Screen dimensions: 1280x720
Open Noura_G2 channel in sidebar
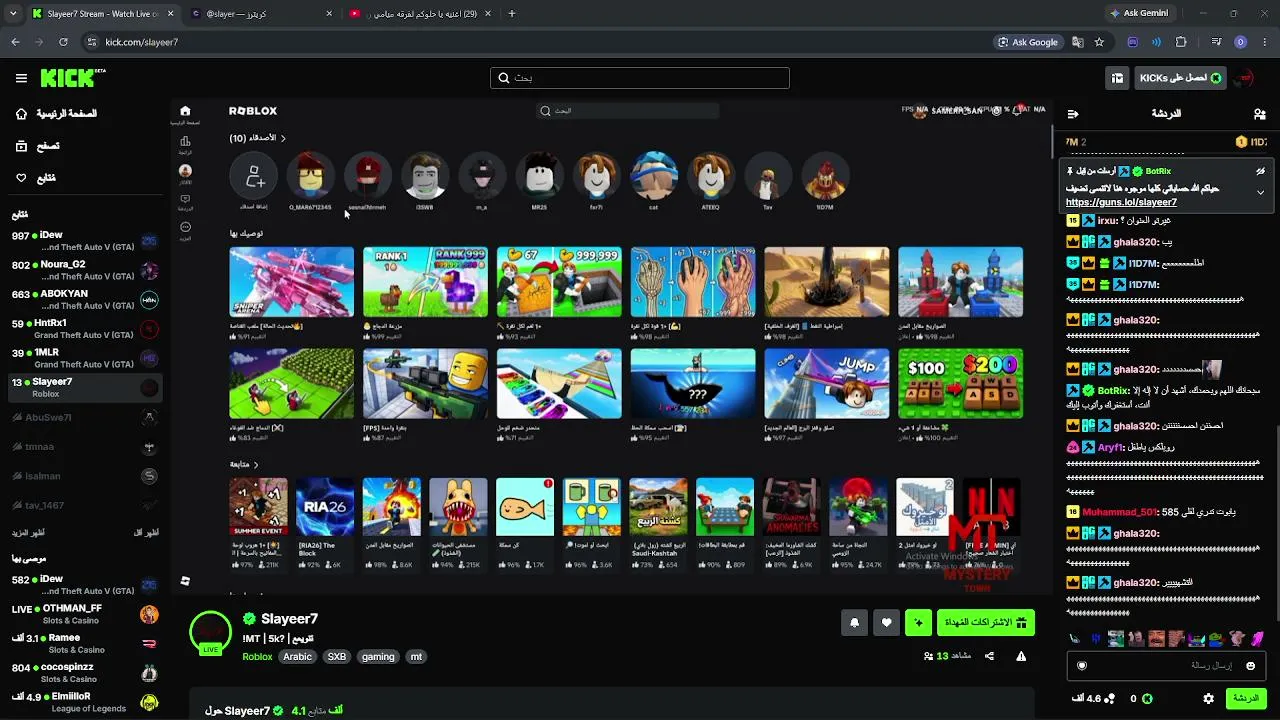[x=85, y=270]
